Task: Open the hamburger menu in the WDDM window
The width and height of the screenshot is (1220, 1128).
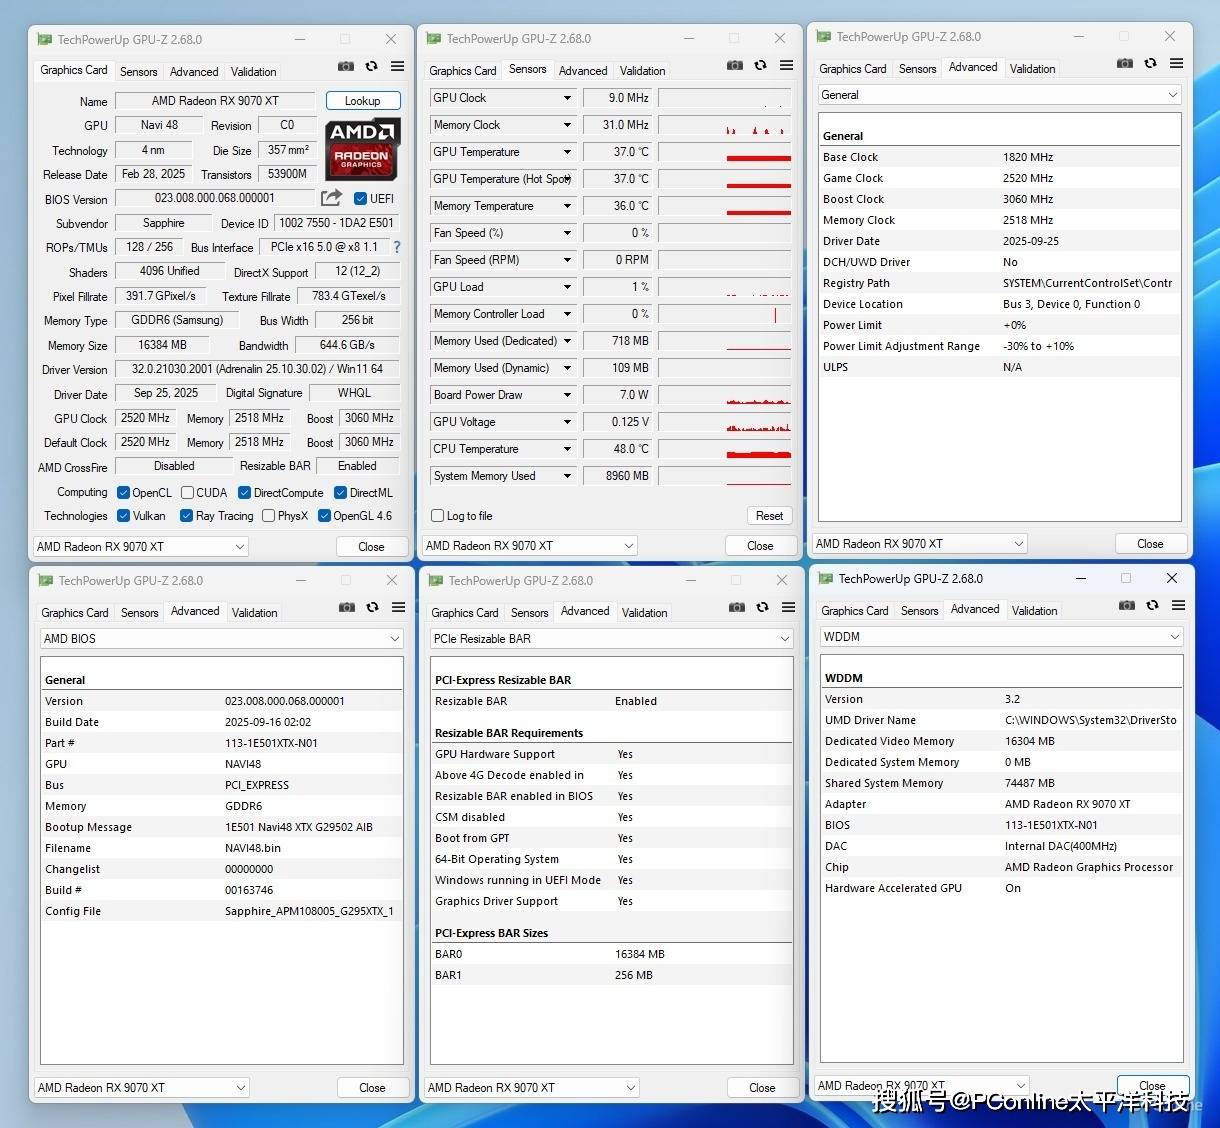Action: pos(1178,605)
